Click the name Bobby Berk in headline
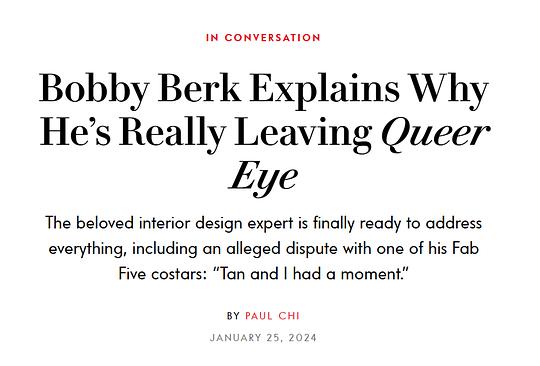Screen dimensions: 540x366 click(x=140, y=89)
